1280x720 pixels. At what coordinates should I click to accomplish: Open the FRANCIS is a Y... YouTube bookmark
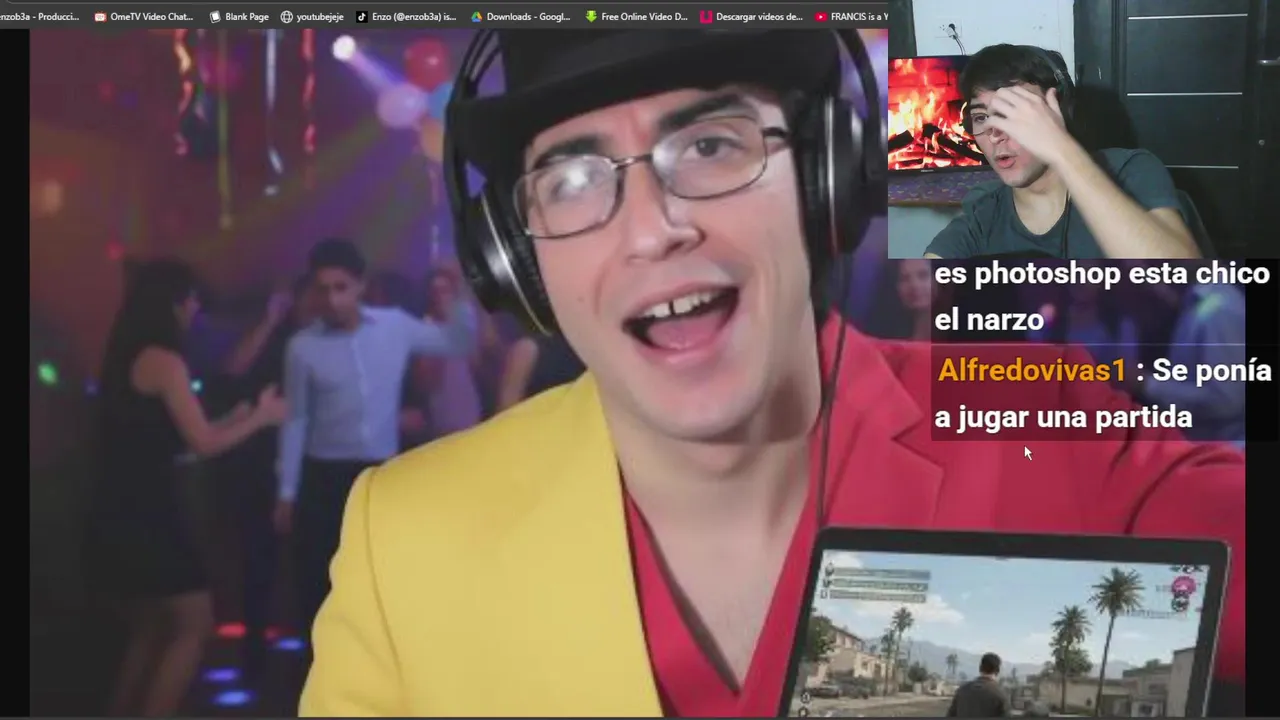click(x=851, y=16)
